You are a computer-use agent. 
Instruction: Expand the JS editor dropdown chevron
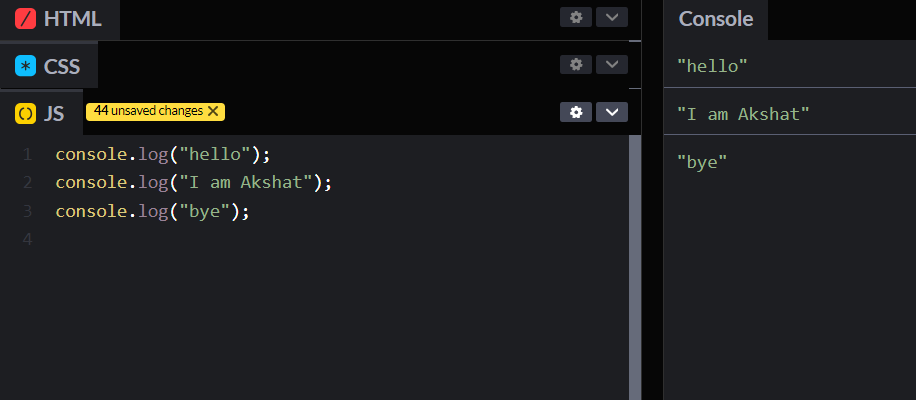(612, 112)
